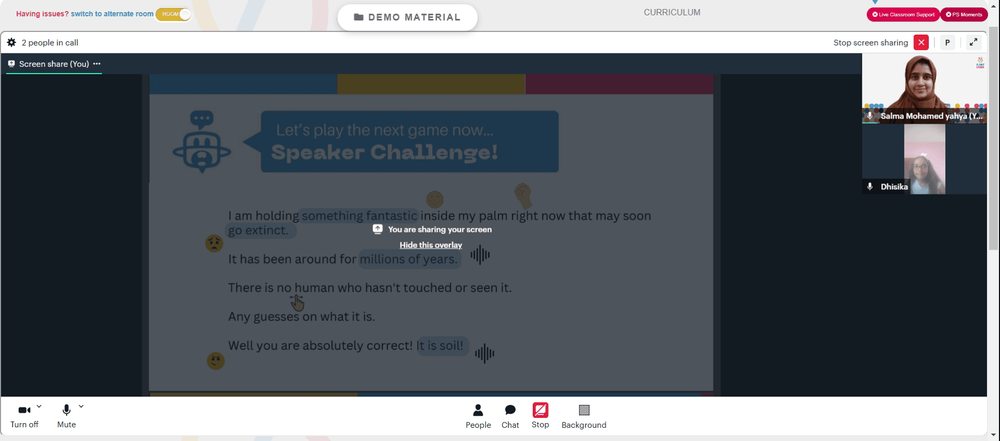Open Background effects
The image size is (1000, 441).
(584, 416)
